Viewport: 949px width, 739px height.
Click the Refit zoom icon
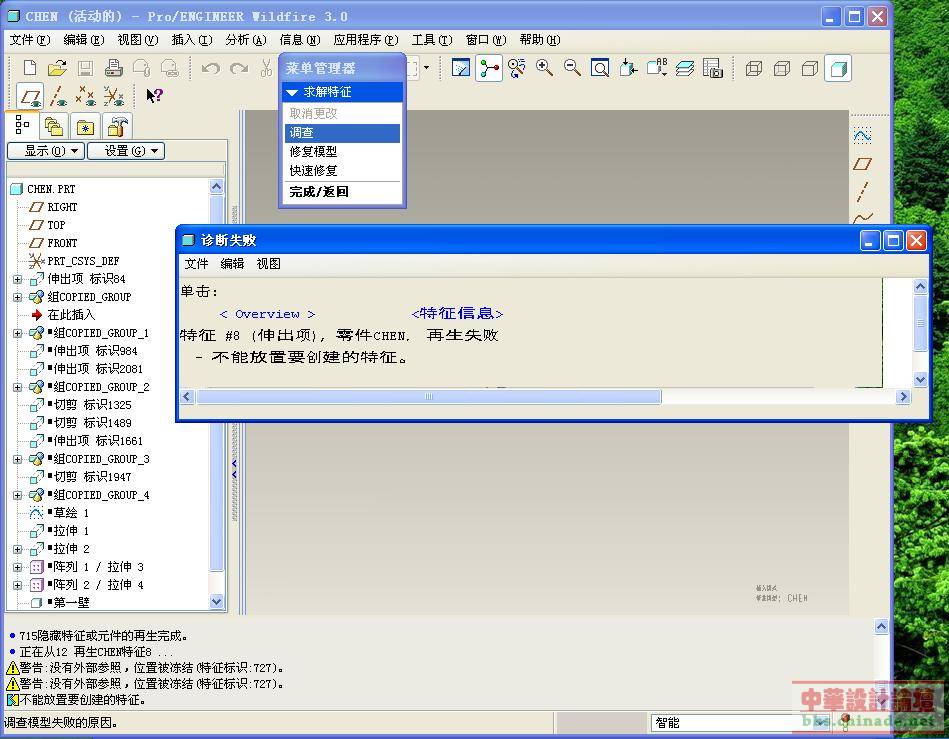pos(600,68)
